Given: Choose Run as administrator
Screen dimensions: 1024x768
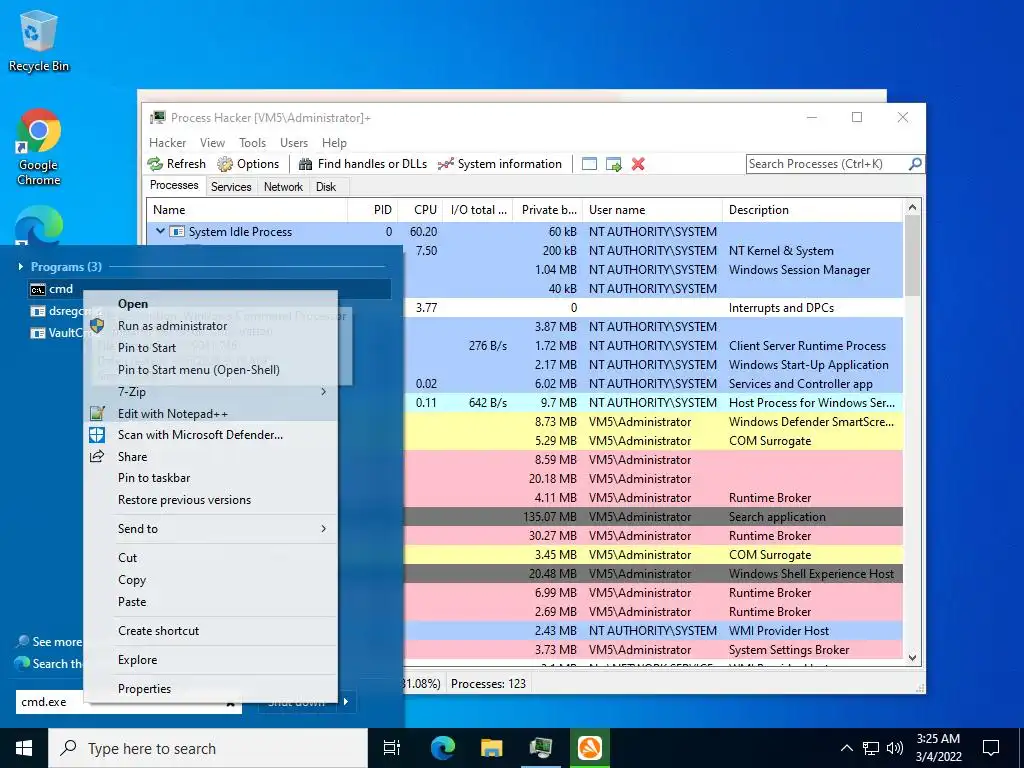Looking at the screenshot, I should [x=172, y=325].
